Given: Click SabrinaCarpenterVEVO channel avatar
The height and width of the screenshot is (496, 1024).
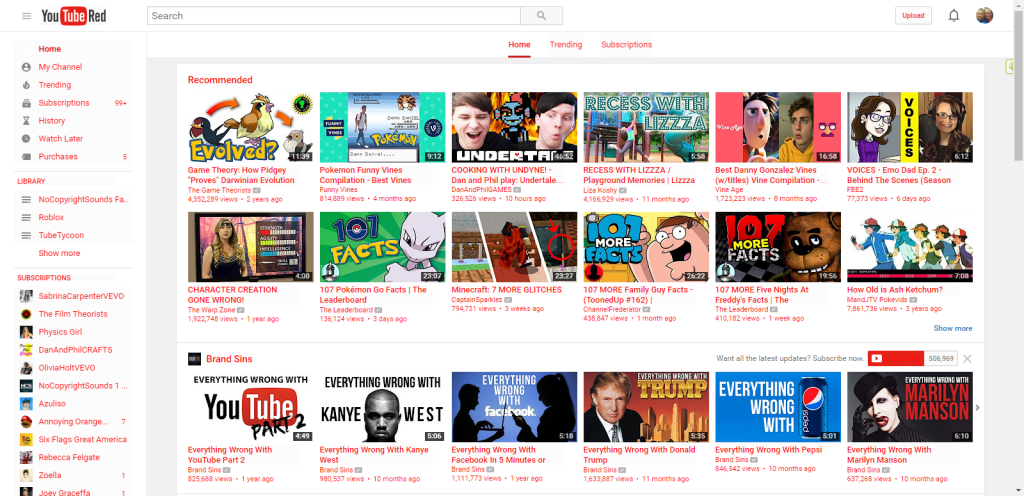Looking at the screenshot, I should click(x=26, y=296).
